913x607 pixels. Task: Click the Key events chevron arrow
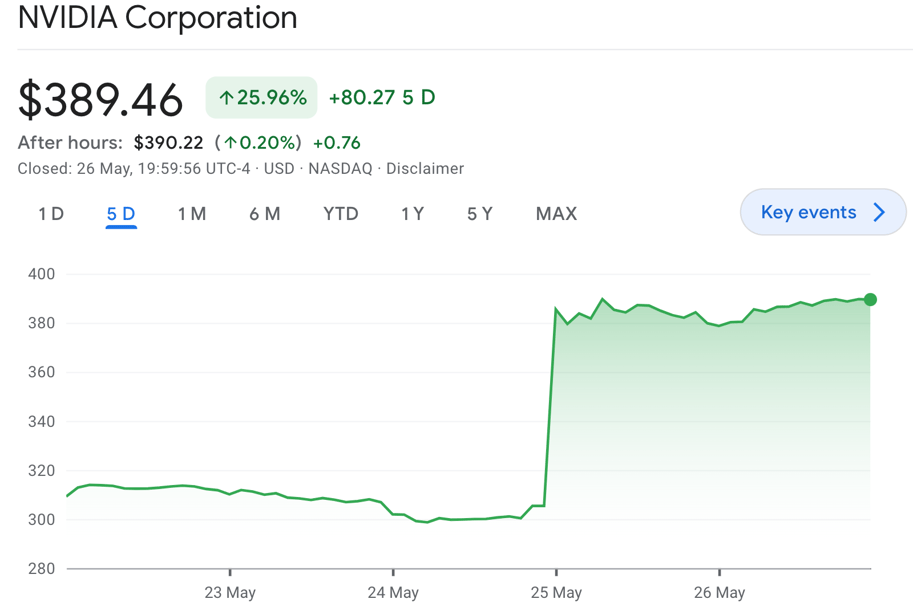click(x=880, y=213)
